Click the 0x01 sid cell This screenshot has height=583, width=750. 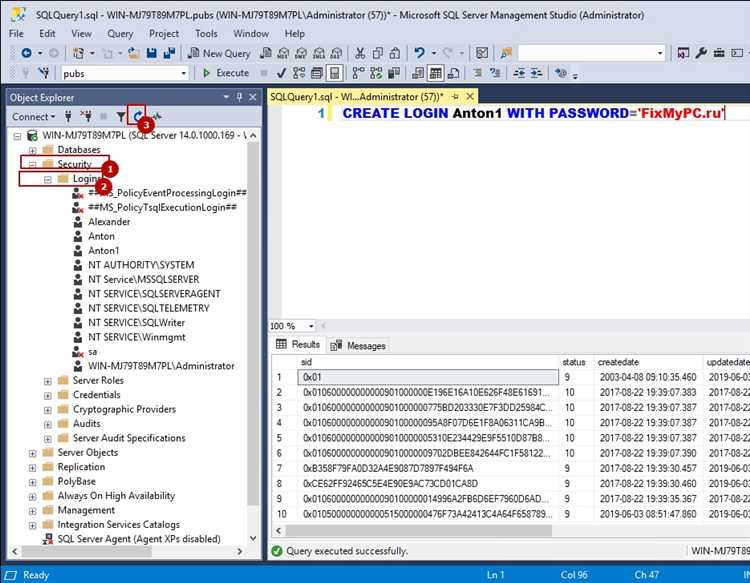(x=428, y=377)
